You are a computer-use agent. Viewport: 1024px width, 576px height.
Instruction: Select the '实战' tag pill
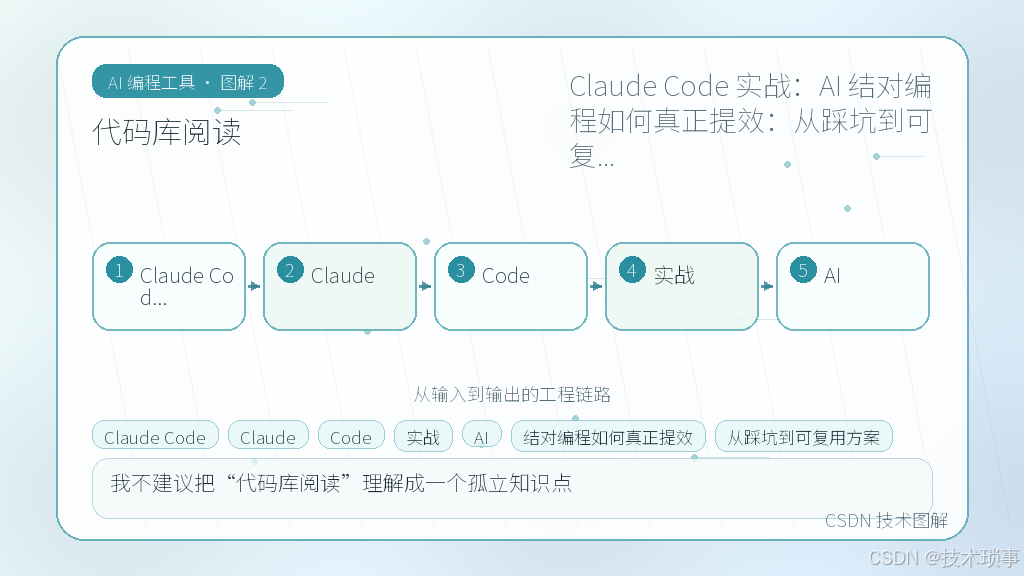(423, 436)
